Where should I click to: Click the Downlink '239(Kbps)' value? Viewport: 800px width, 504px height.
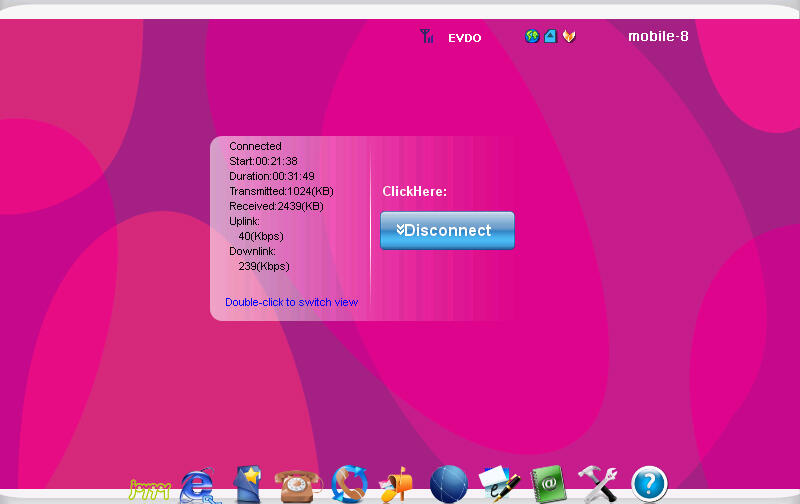tap(264, 266)
